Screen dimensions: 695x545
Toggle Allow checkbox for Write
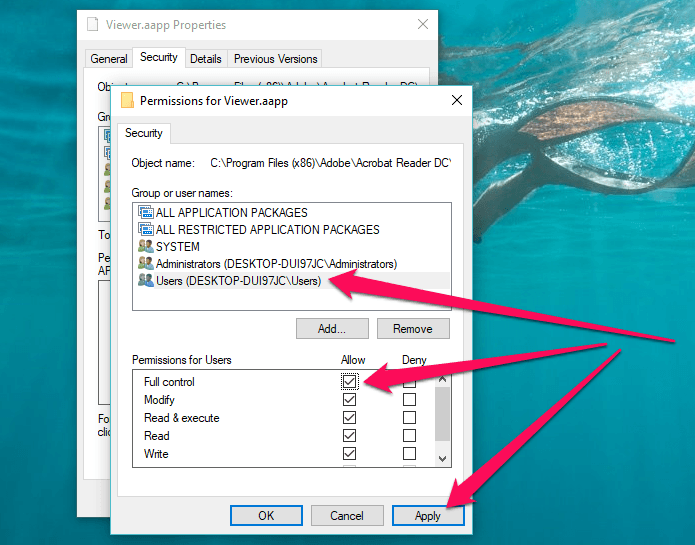point(349,453)
